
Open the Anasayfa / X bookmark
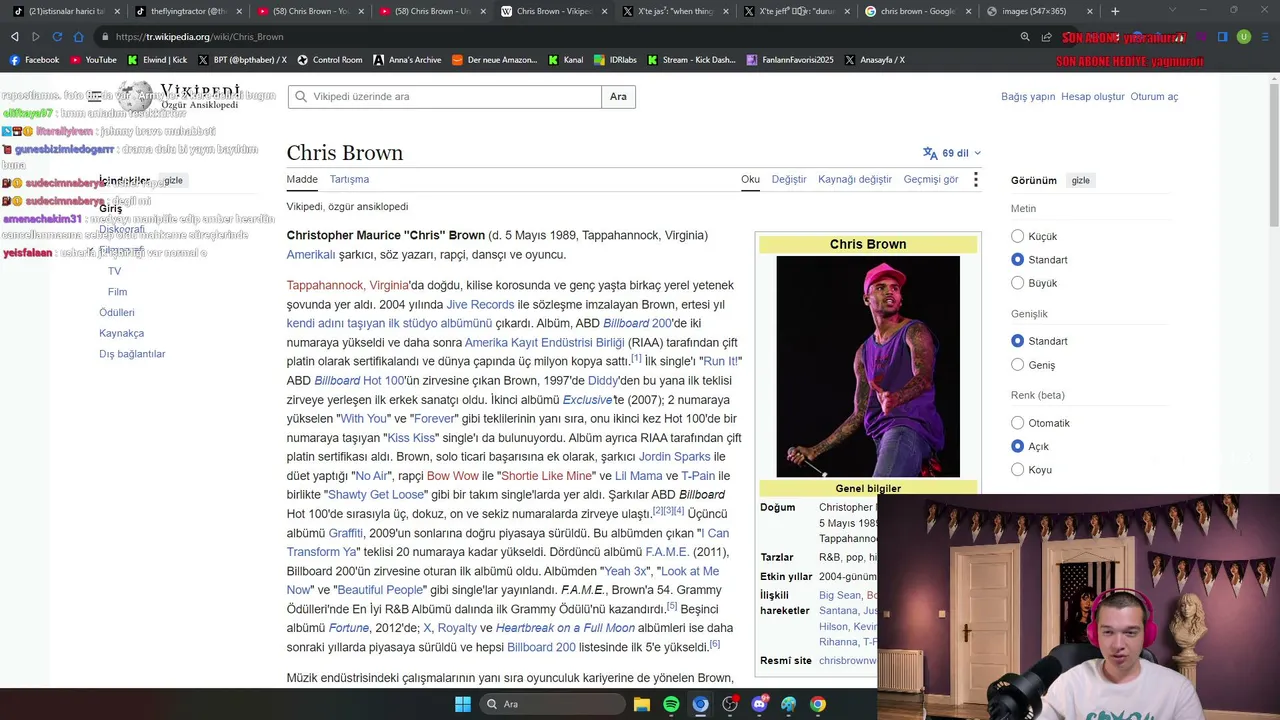point(874,60)
